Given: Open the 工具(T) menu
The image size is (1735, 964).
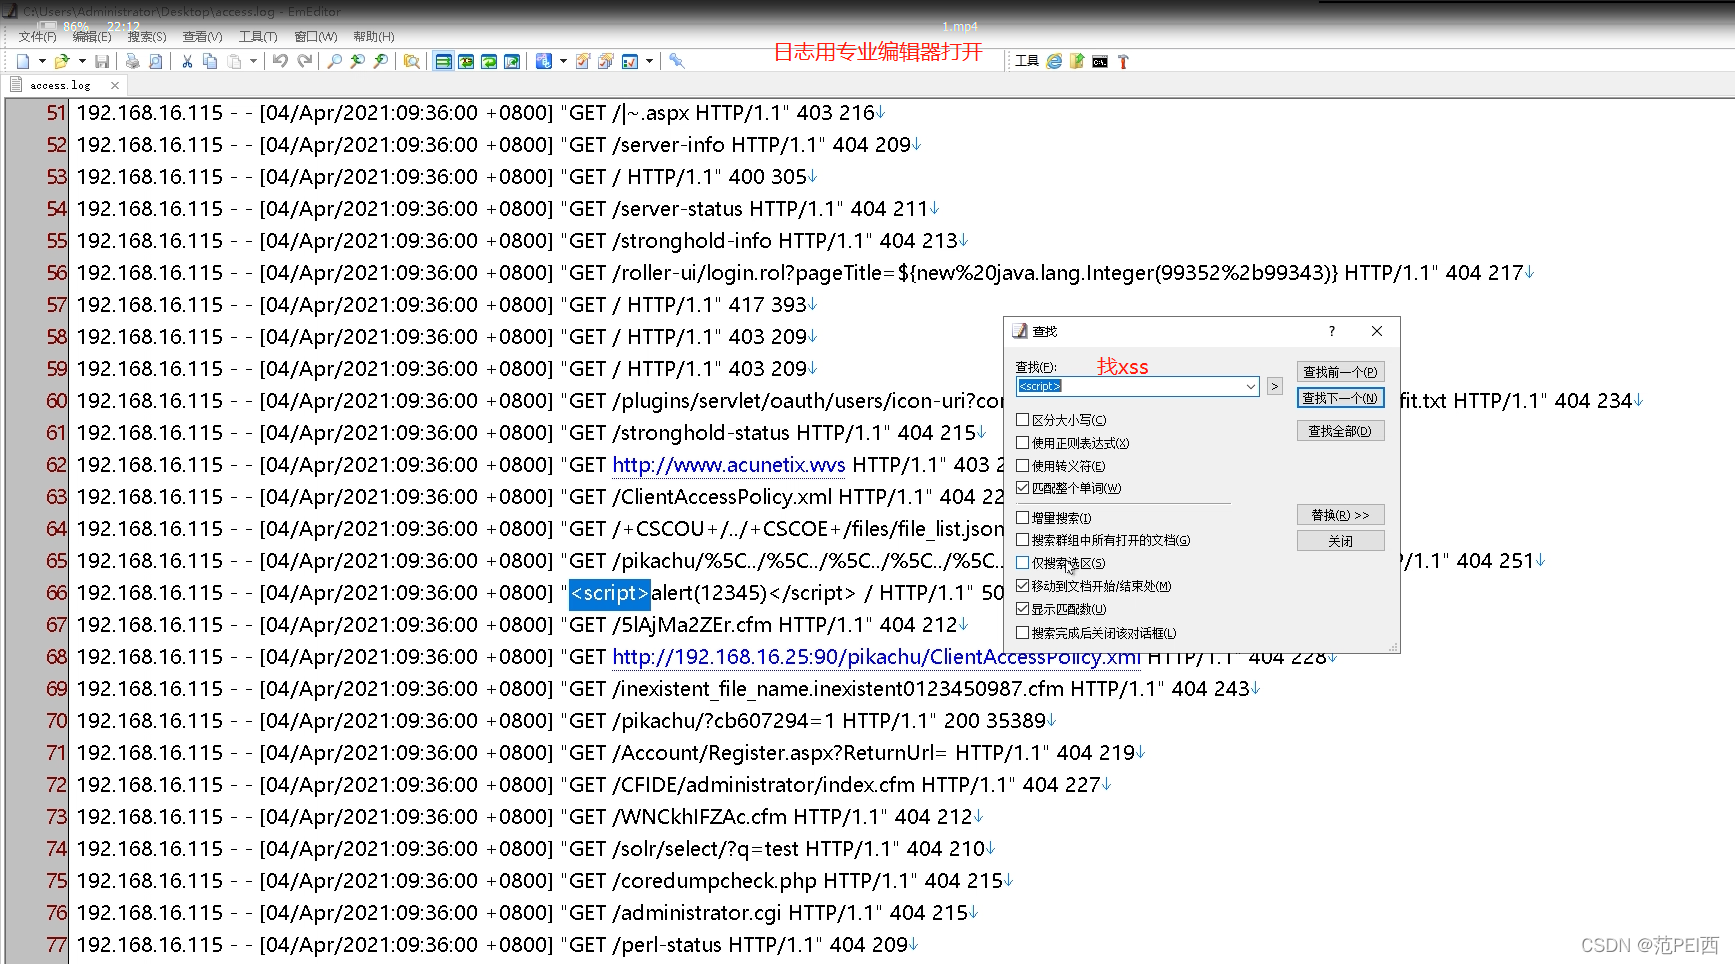Looking at the screenshot, I should [x=258, y=37].
